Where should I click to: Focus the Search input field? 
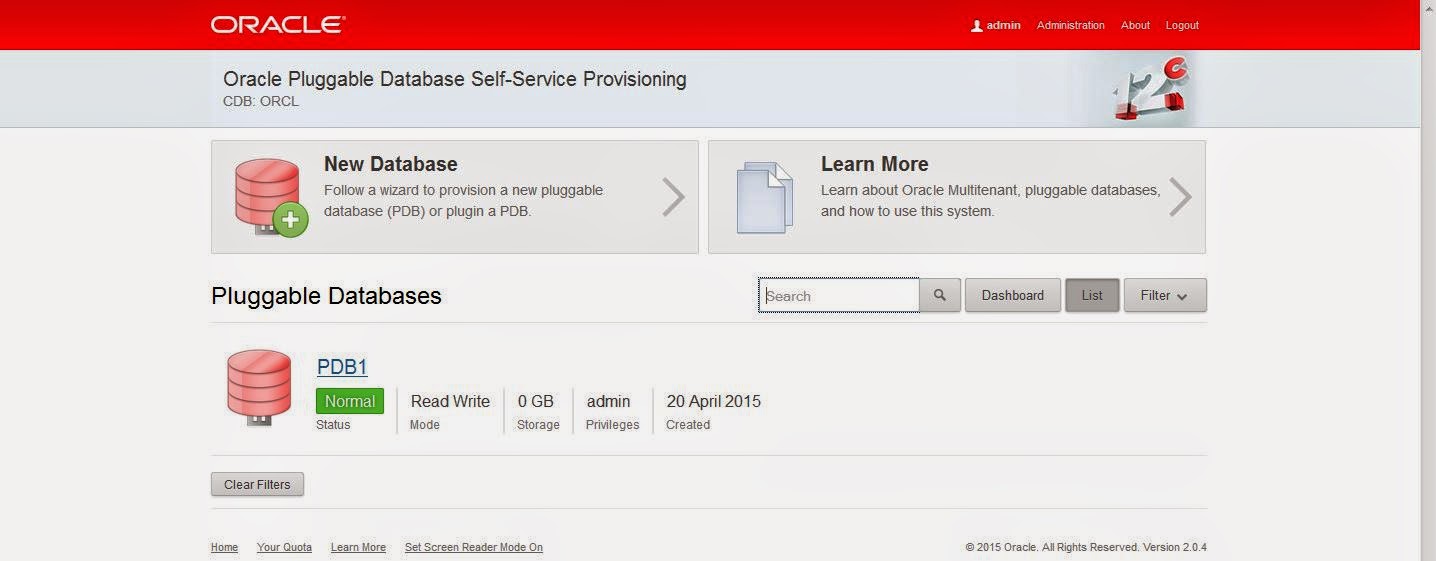pos(839,295)
